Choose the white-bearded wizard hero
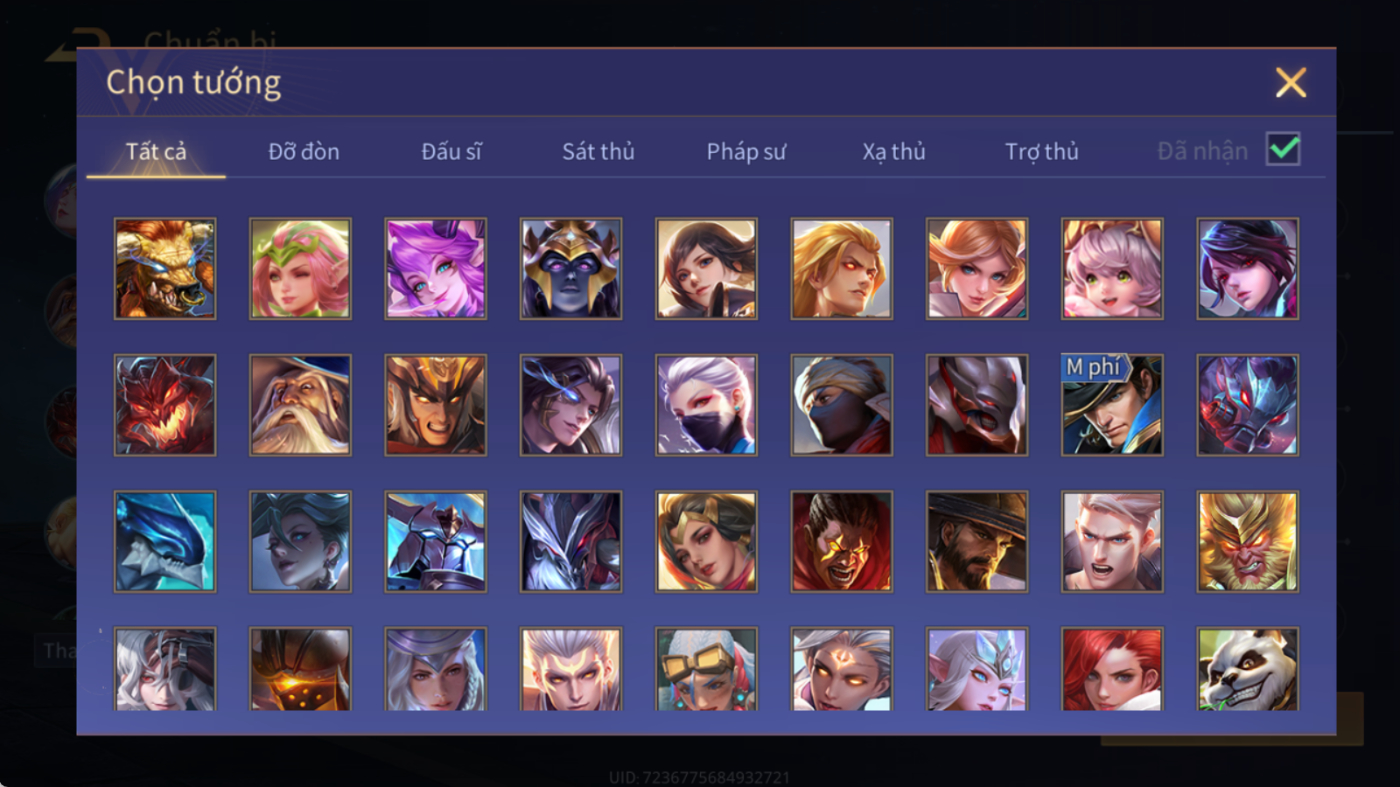This screenshot has width=1400, height=787. [300, 405]
